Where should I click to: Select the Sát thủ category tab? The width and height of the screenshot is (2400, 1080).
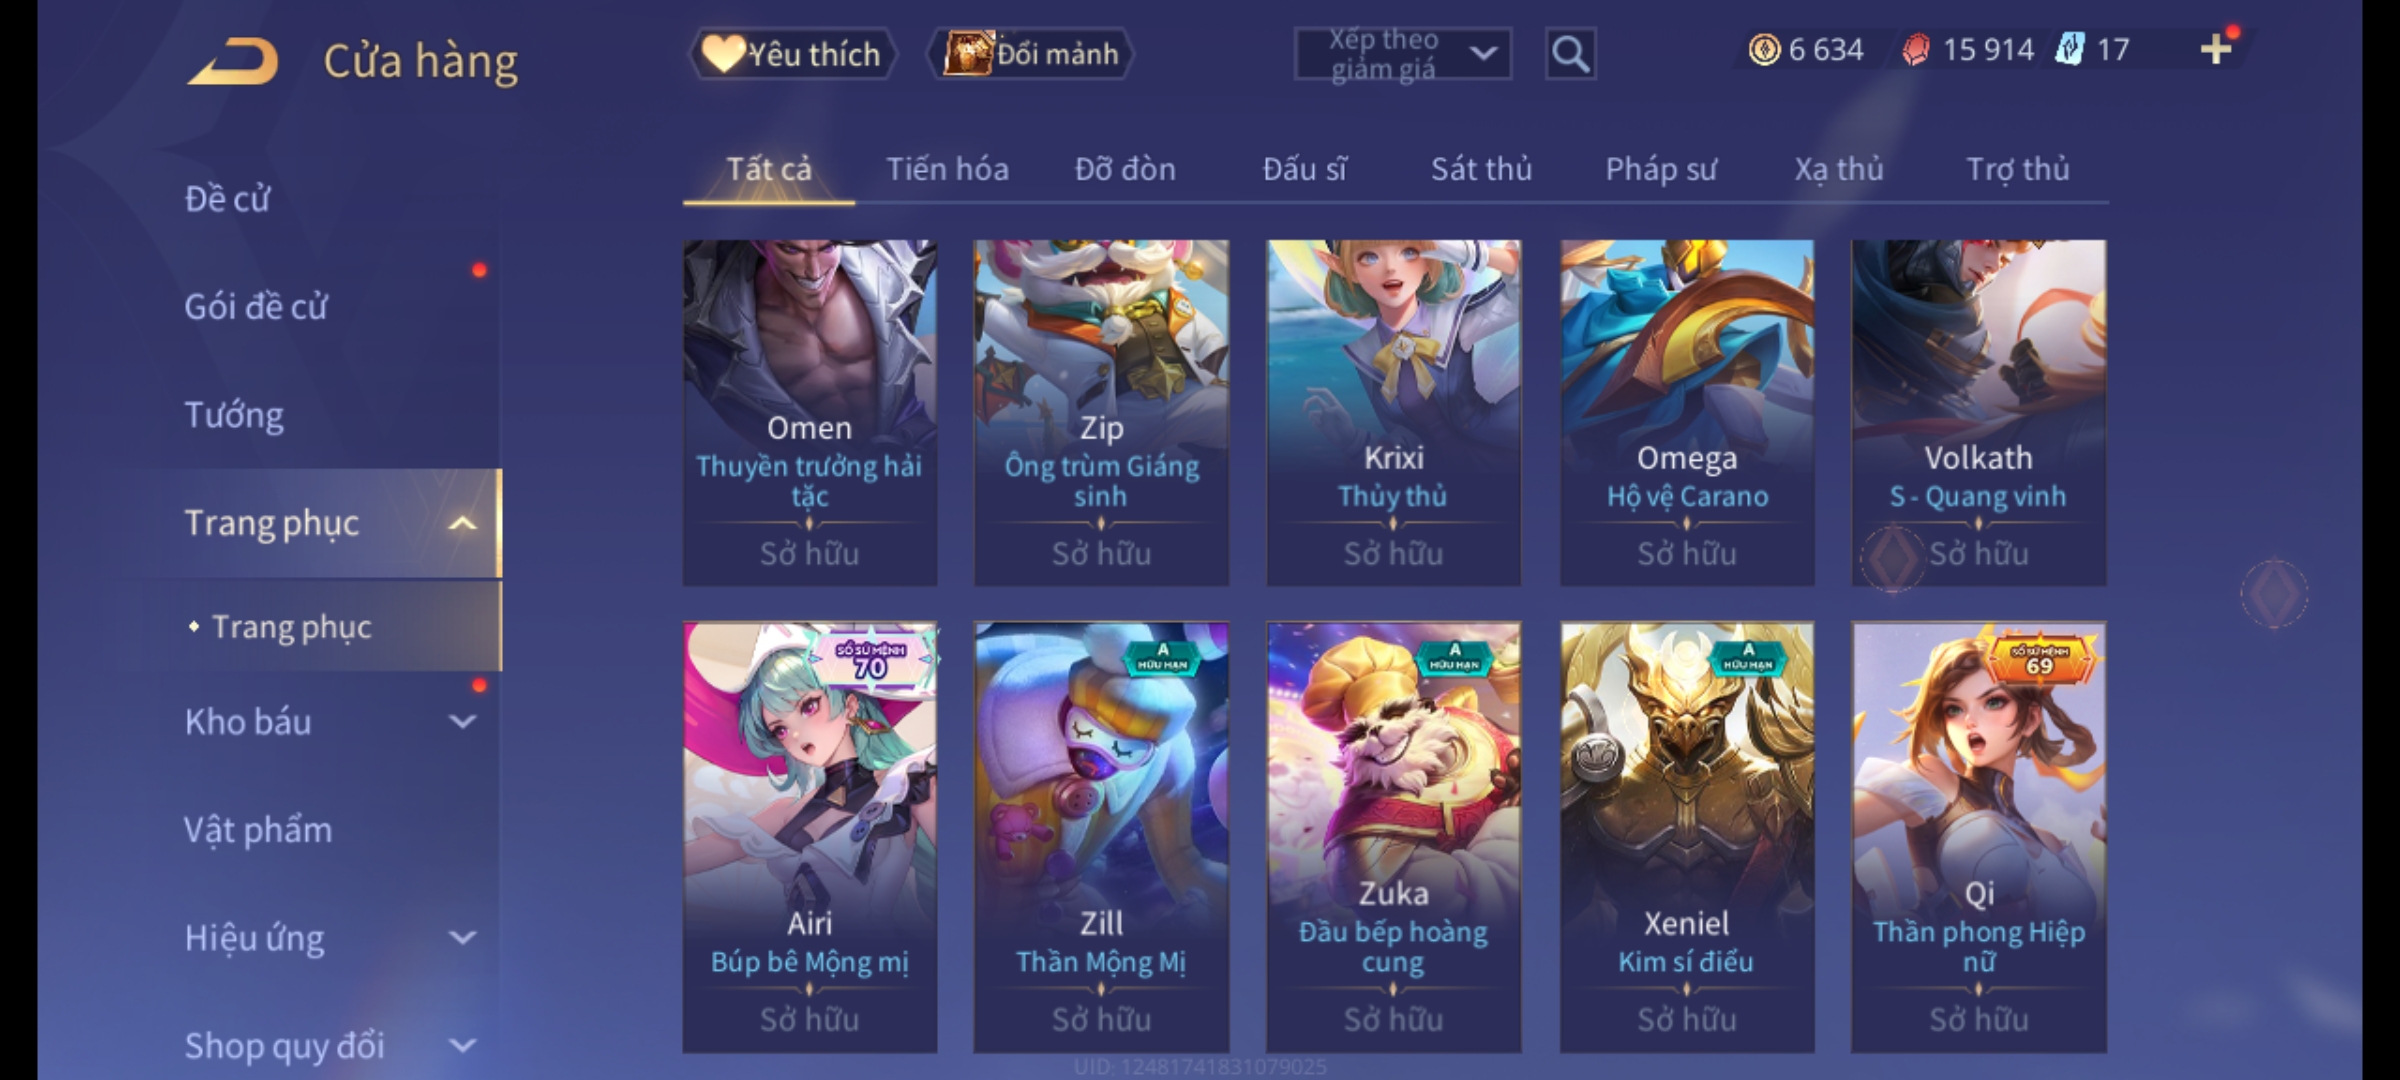coord(1481,169)
